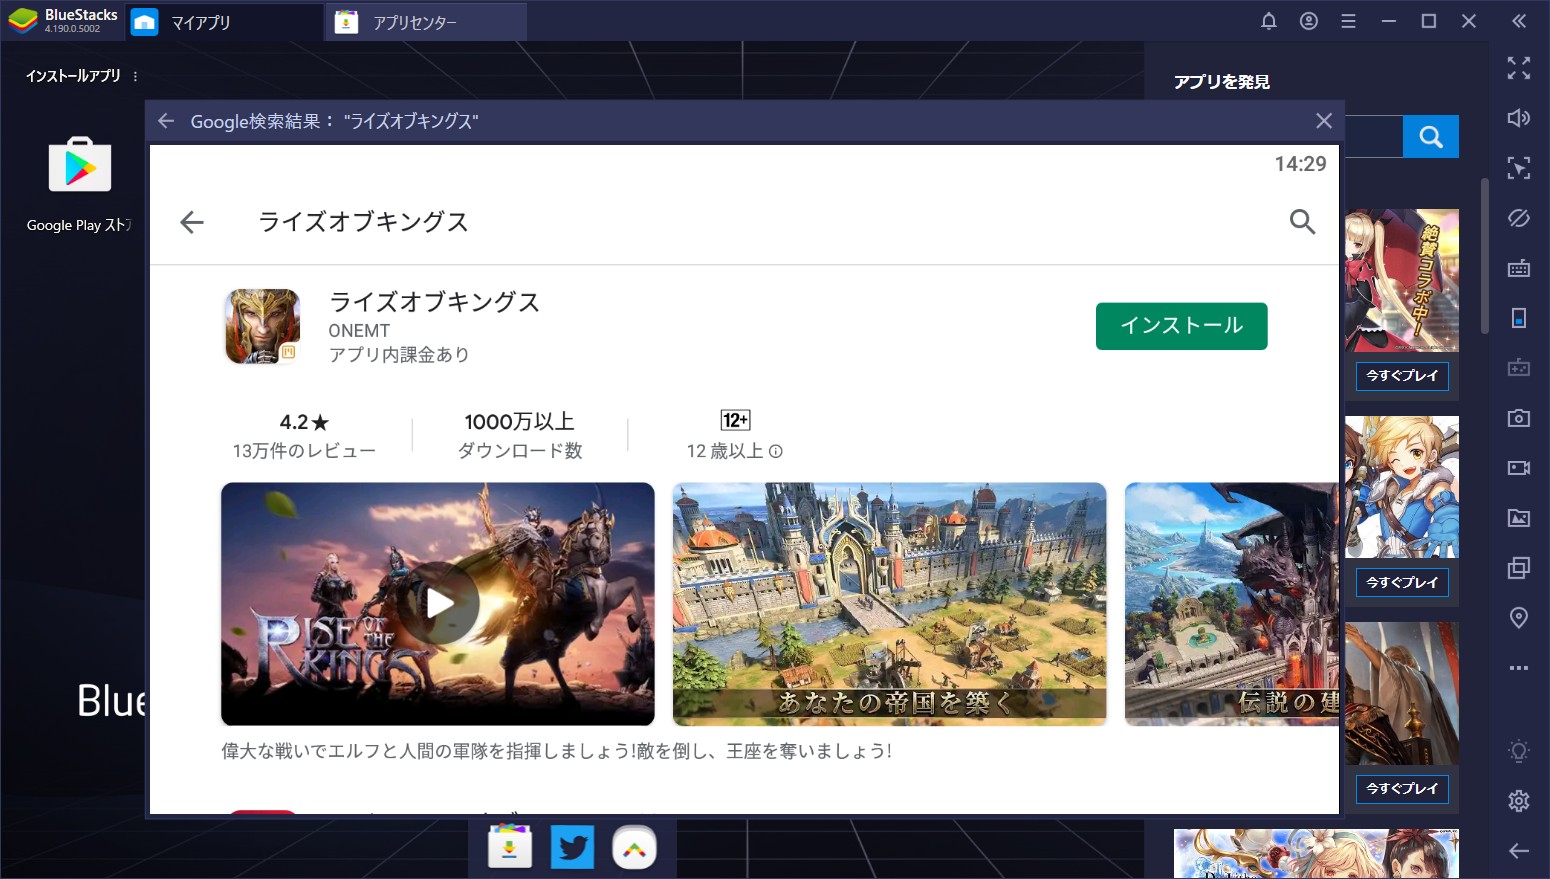Click the second 今すぐプレイ button
The image size is (1550, 879).
pyautogui.click(x=1402, y=583)
